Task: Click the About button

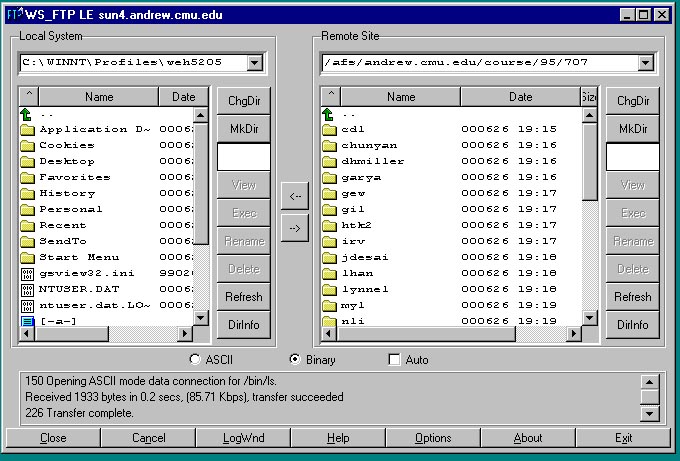Action: pos(528,438)
